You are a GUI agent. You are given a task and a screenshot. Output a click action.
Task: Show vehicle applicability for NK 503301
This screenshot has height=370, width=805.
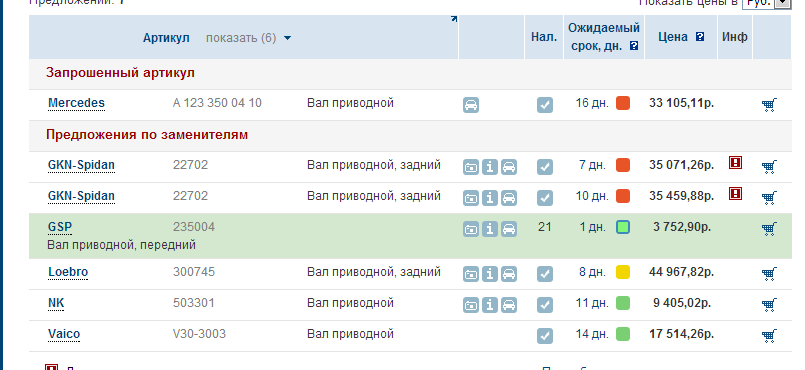click(x=509, y=305)
